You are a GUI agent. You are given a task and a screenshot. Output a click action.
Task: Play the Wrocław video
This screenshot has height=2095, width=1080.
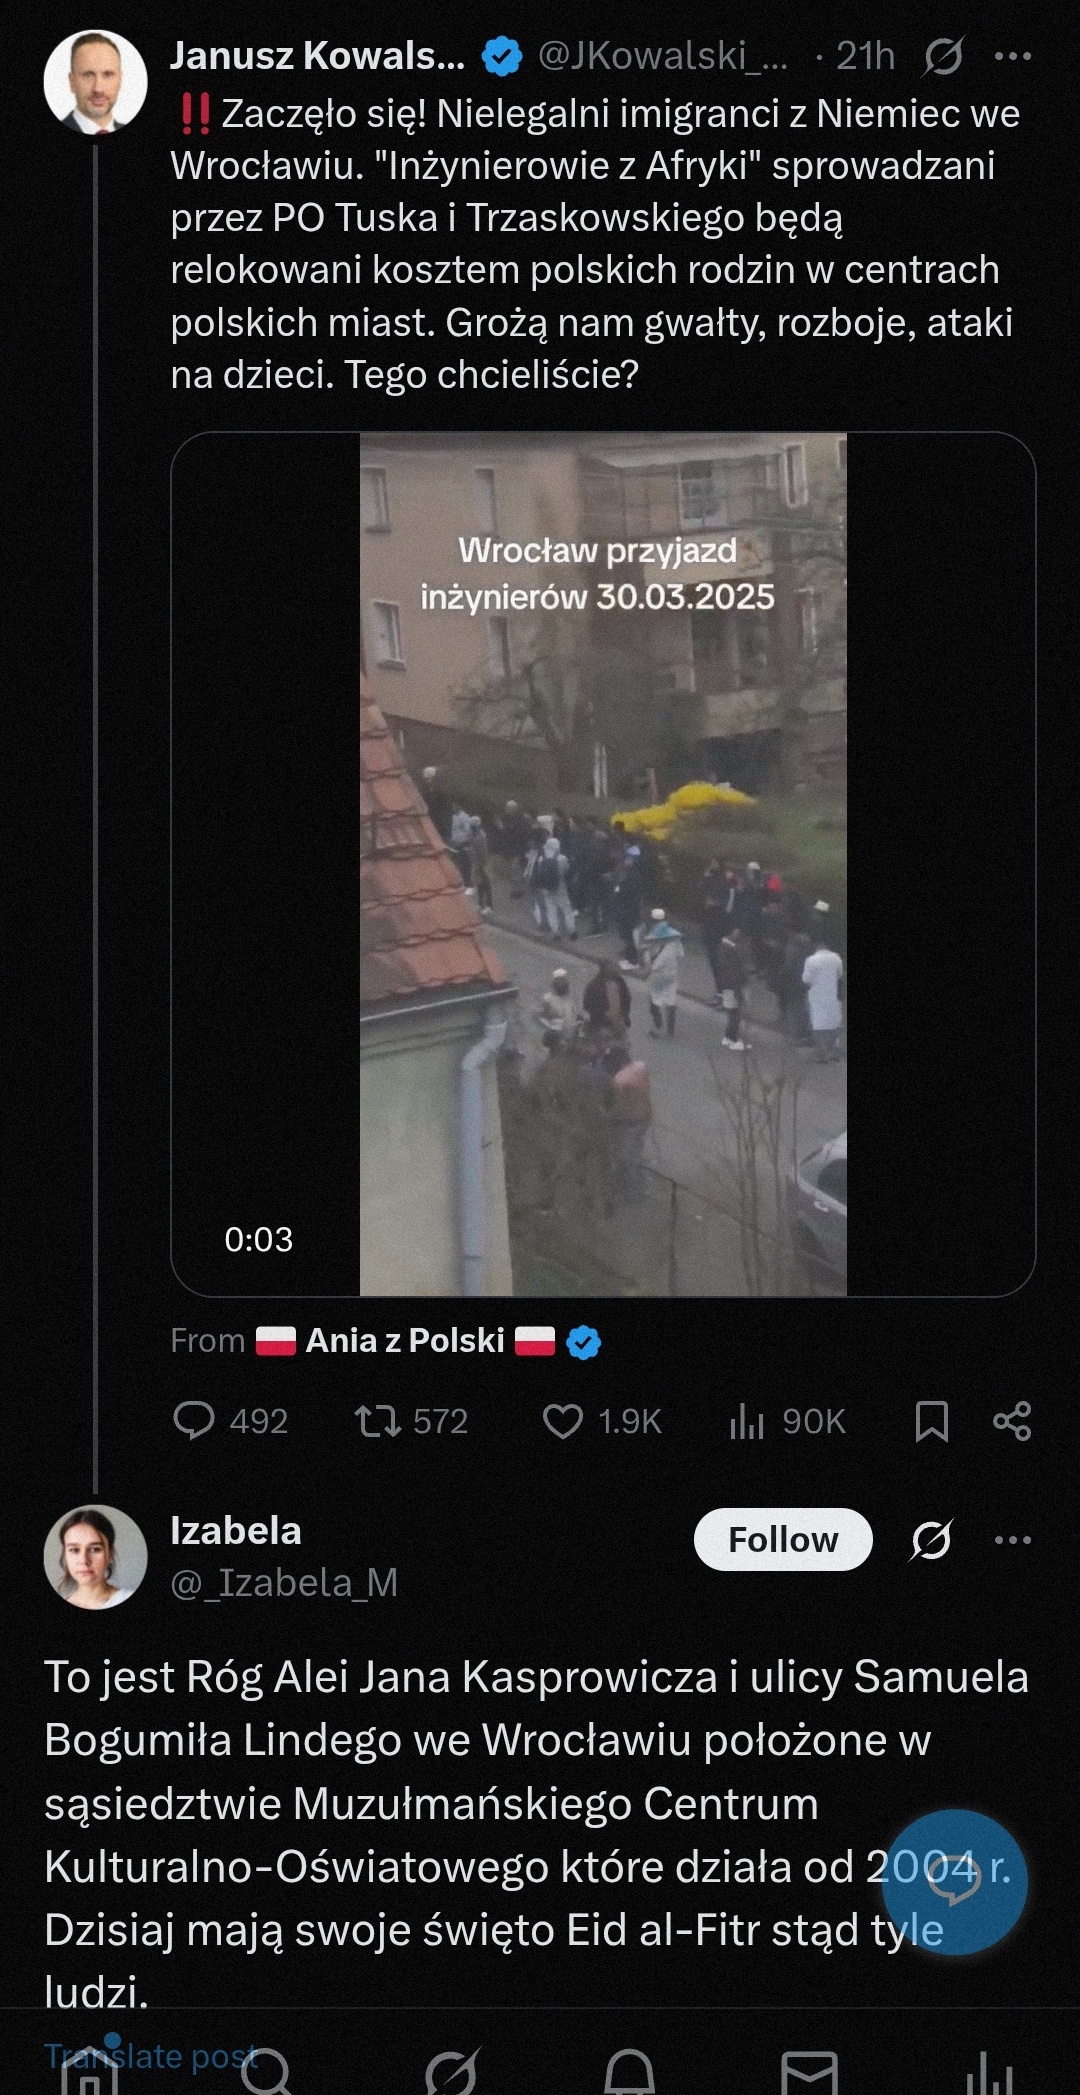[x=603, y=864]
